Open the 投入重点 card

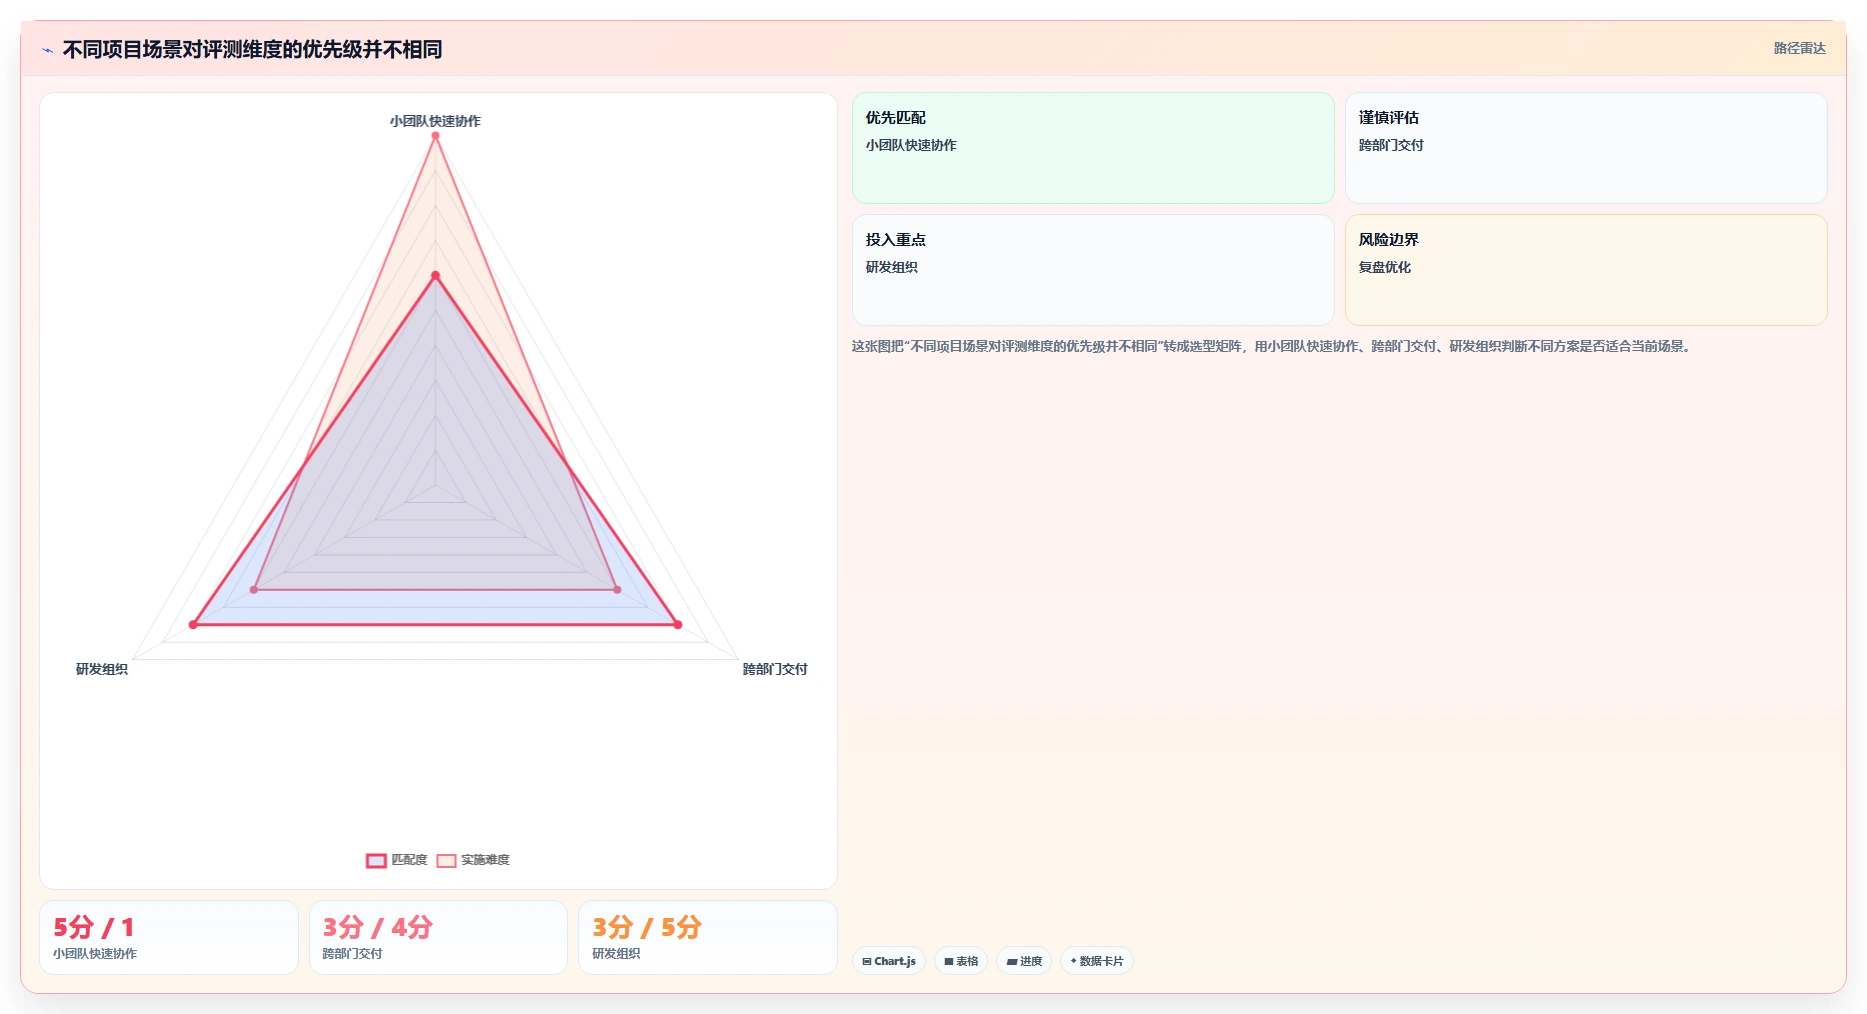coord(1093,270)
